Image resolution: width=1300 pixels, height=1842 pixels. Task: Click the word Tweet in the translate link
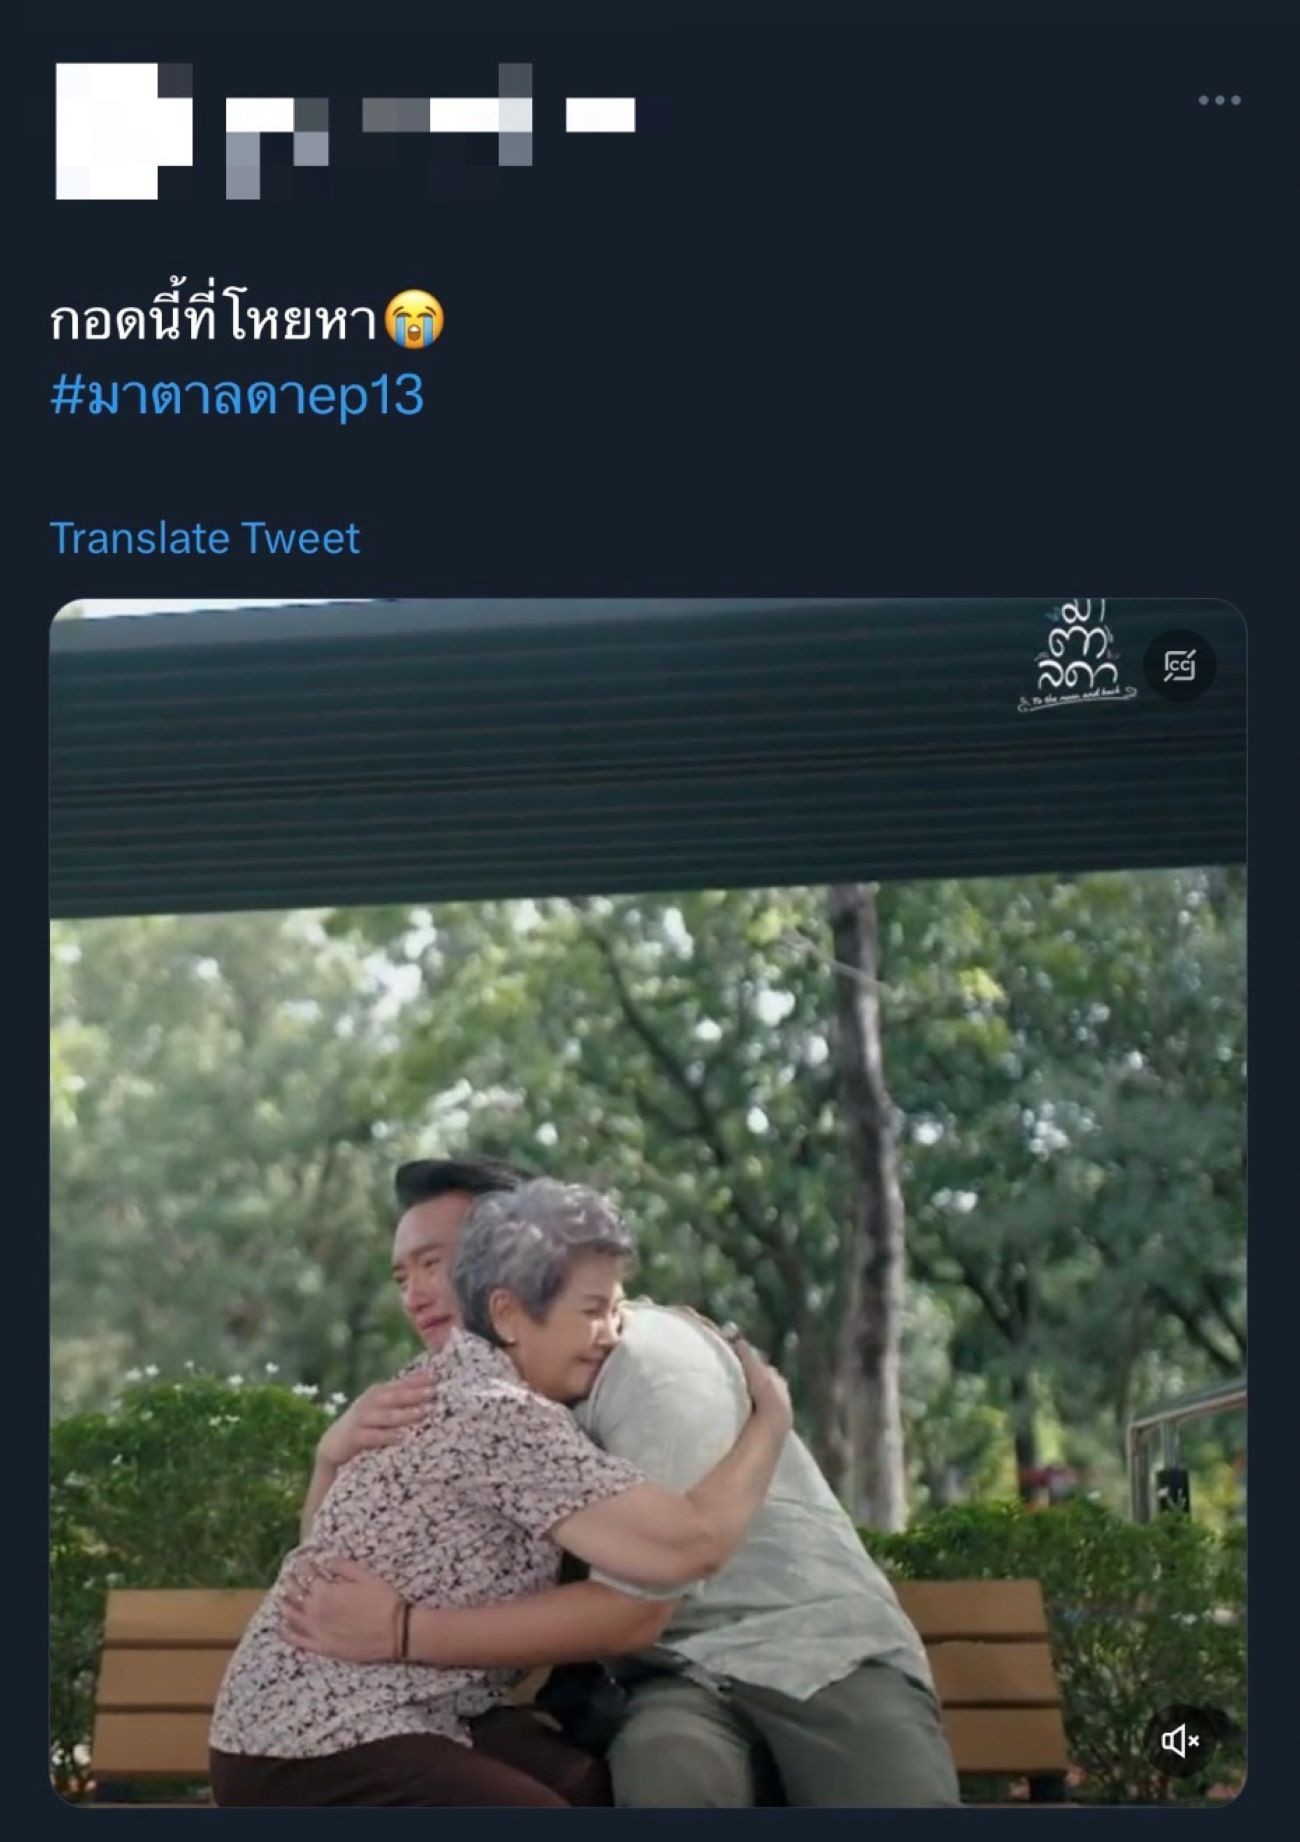coord(301,538)
